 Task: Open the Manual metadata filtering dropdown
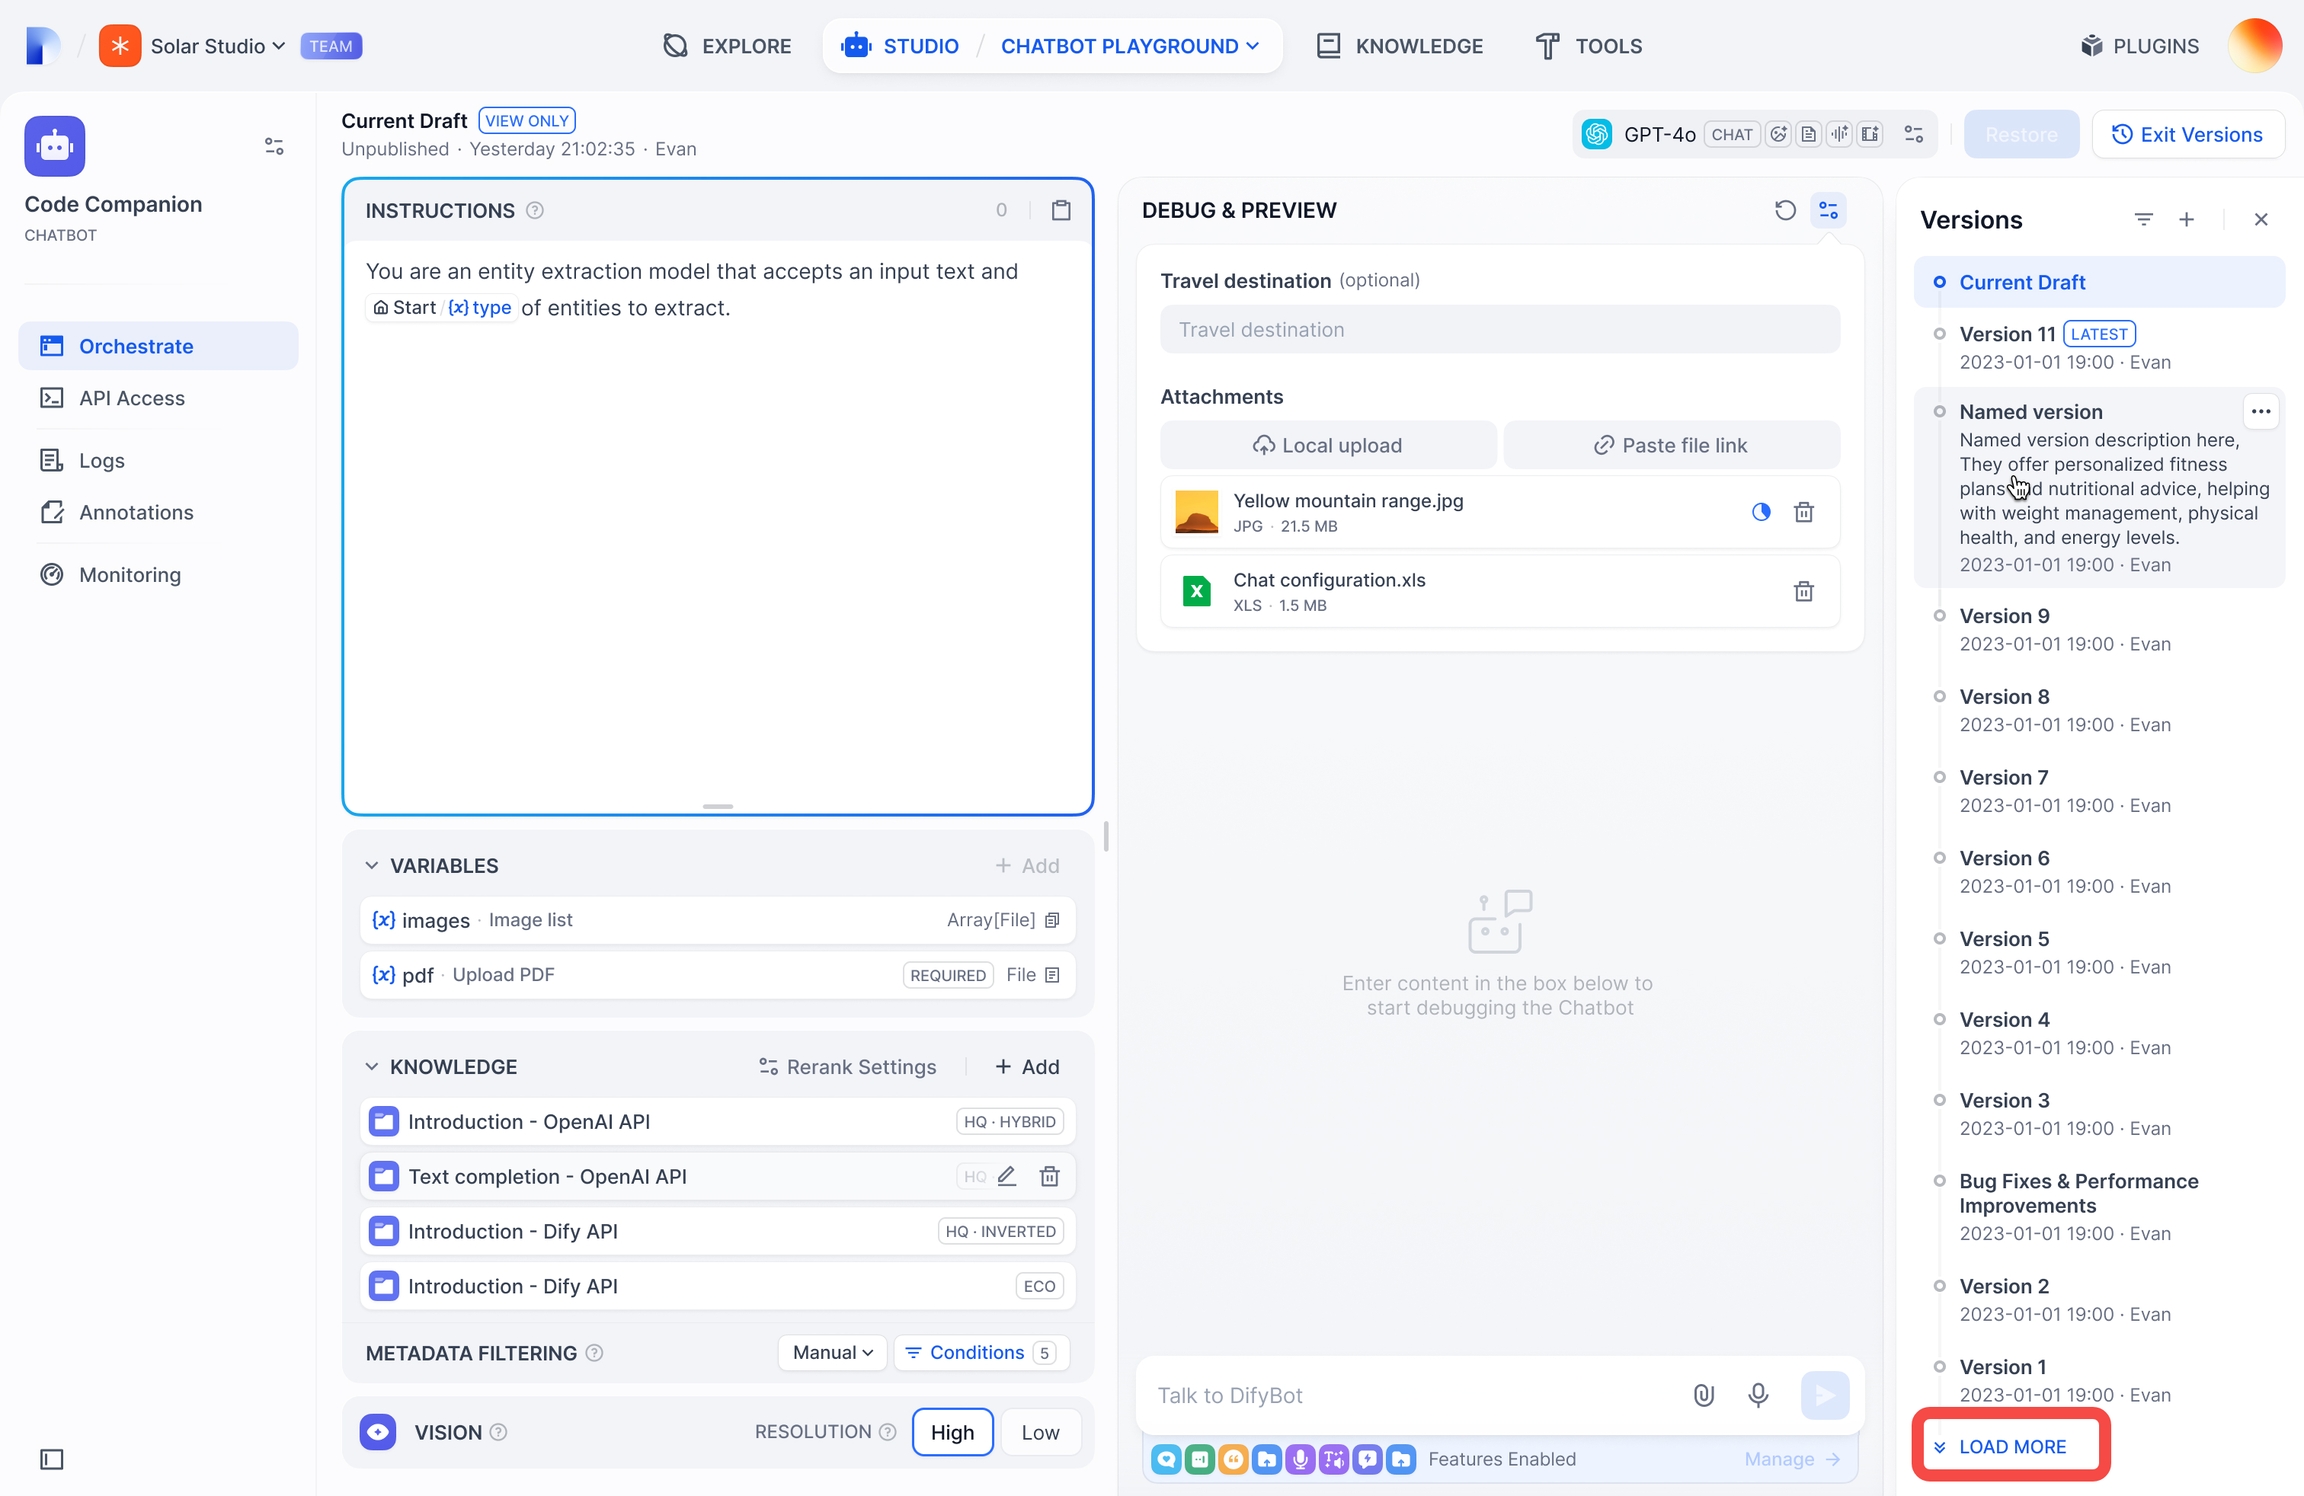tap(832, 1352)
